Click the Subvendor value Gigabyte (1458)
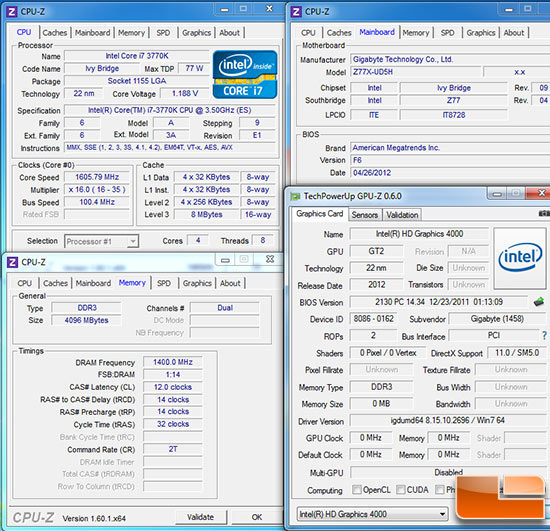 (497, 318)
